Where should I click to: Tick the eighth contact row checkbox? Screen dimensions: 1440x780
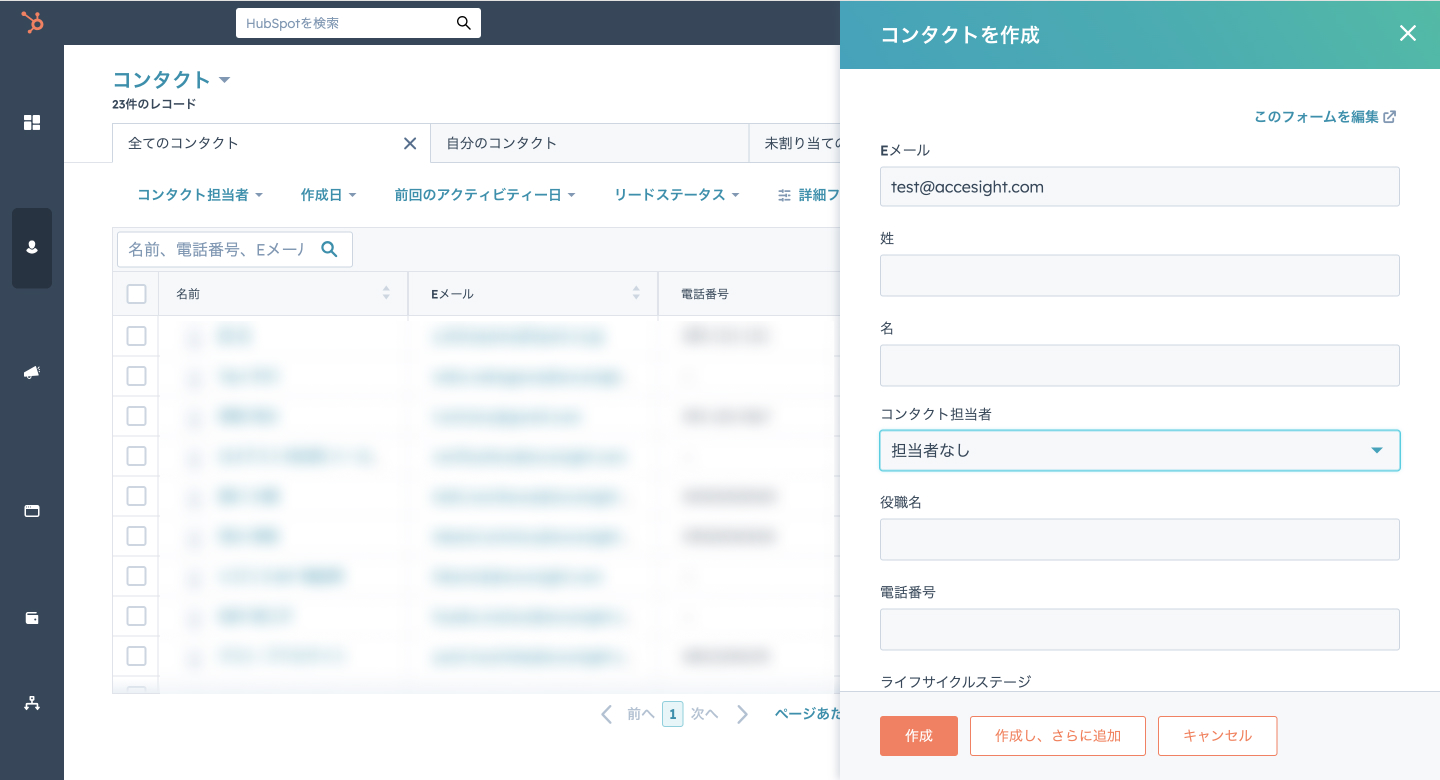pyautogui.click(x=136, y=616)
